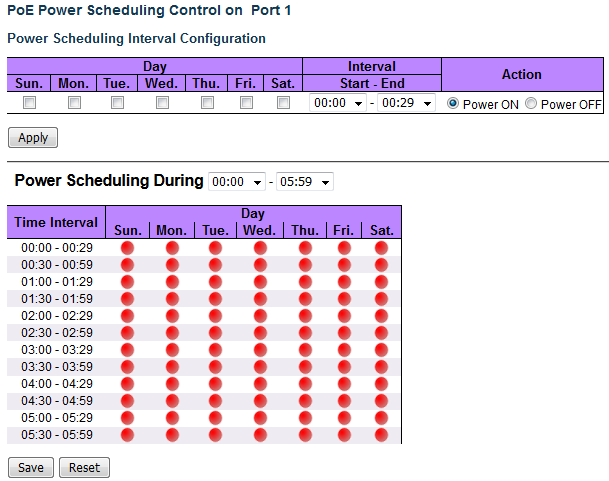Click Sunday red dot in 05:00 - 05:29 row
609x481 pixels.
[127, 417]
